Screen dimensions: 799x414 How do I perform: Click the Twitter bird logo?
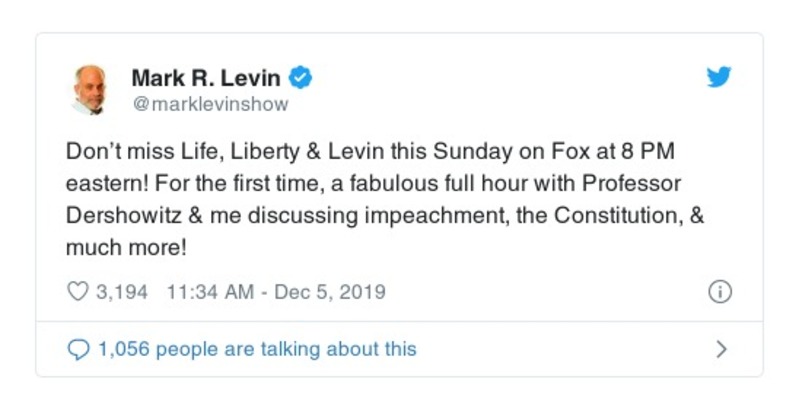[x=719, y=78]
